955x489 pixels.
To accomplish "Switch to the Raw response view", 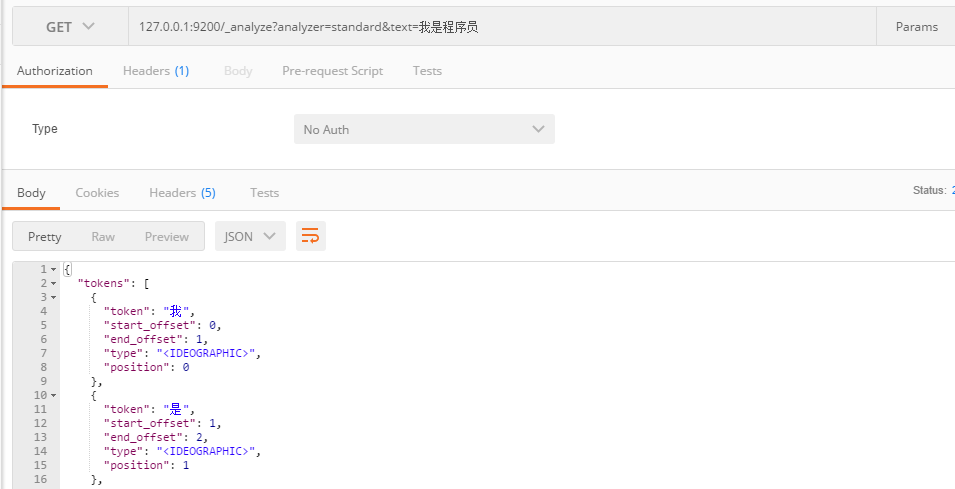I will (103, 236).
